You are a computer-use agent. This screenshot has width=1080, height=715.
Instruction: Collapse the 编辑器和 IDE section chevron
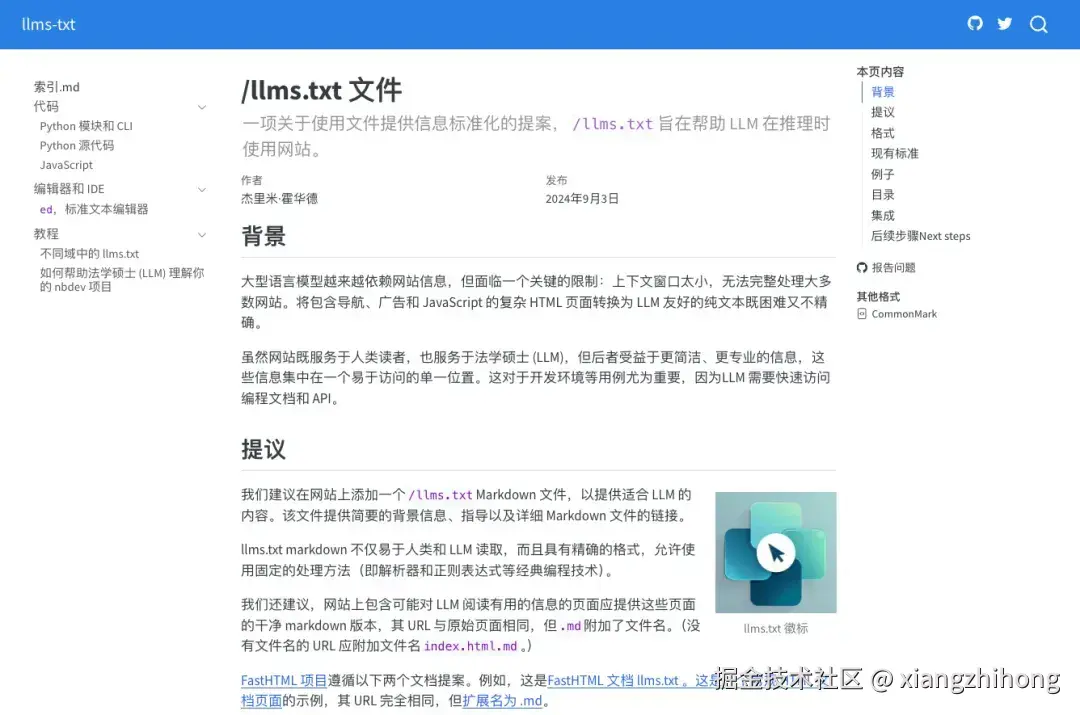pyautogui.click(x=202, y=189)
